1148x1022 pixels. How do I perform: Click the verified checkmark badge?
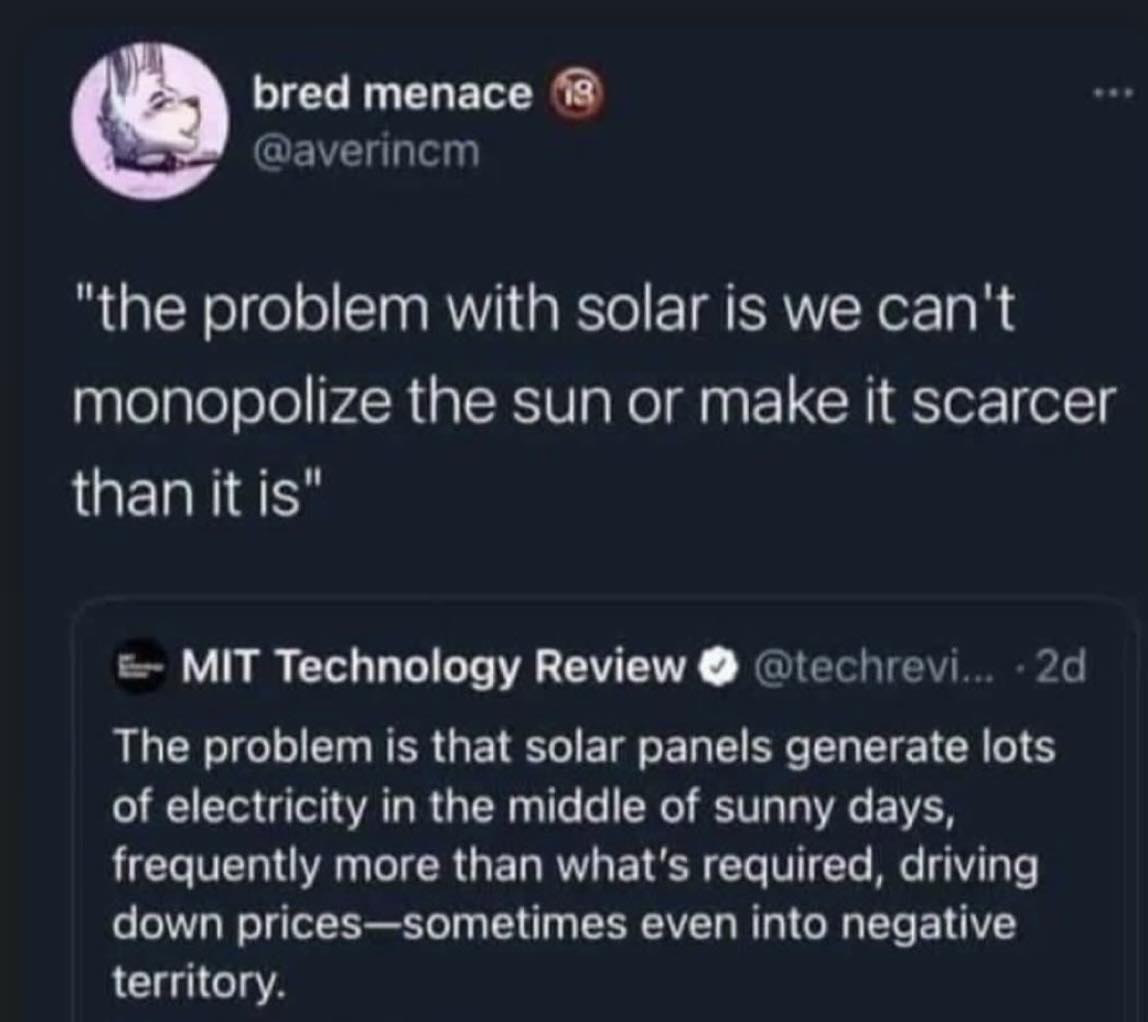coord(712,667)
